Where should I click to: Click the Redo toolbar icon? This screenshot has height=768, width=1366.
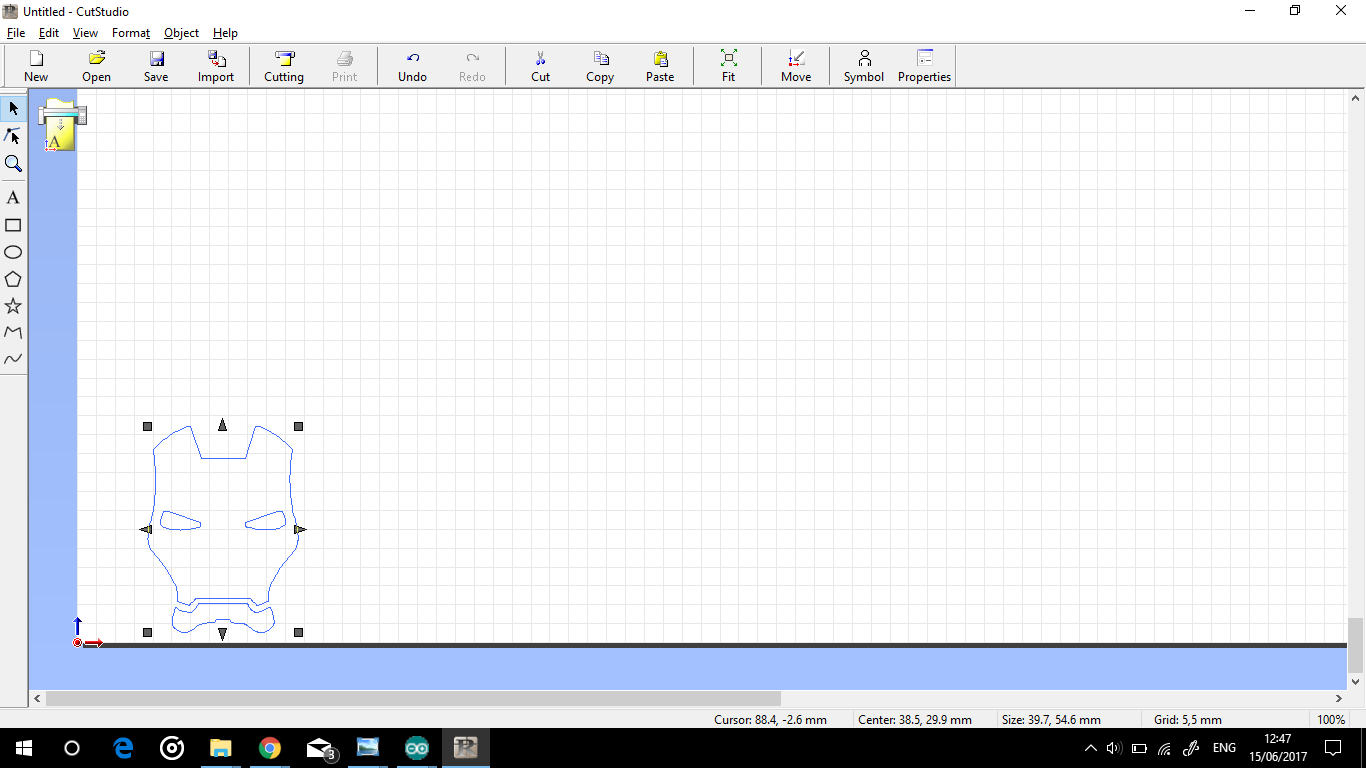point(472,66)
